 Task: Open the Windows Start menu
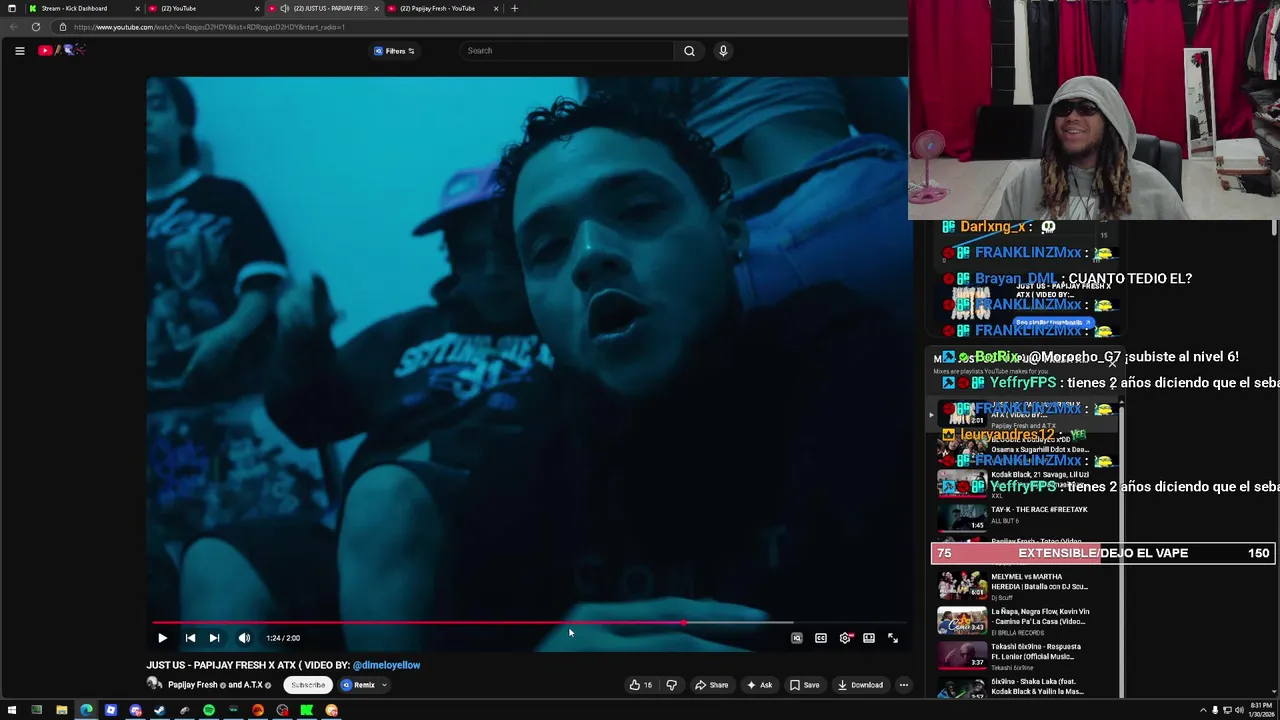tap(12, 711)
